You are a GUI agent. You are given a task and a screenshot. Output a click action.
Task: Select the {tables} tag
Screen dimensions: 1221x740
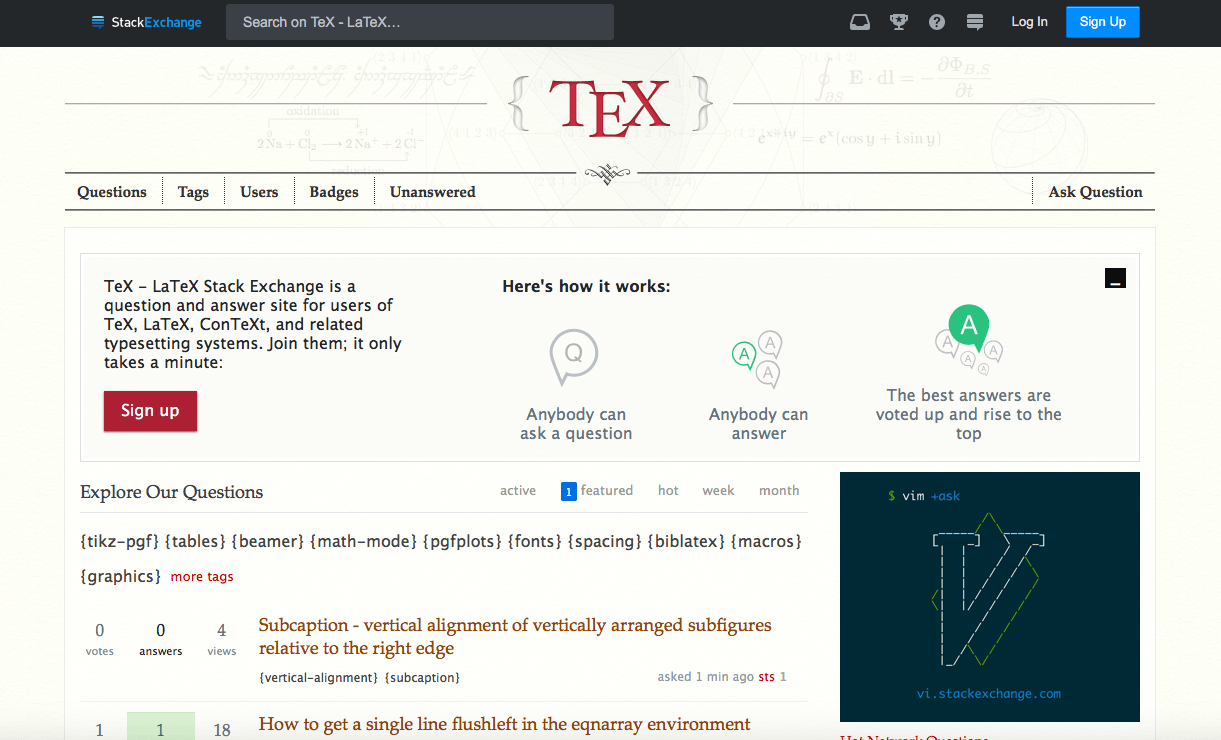(x=195, y=541)
